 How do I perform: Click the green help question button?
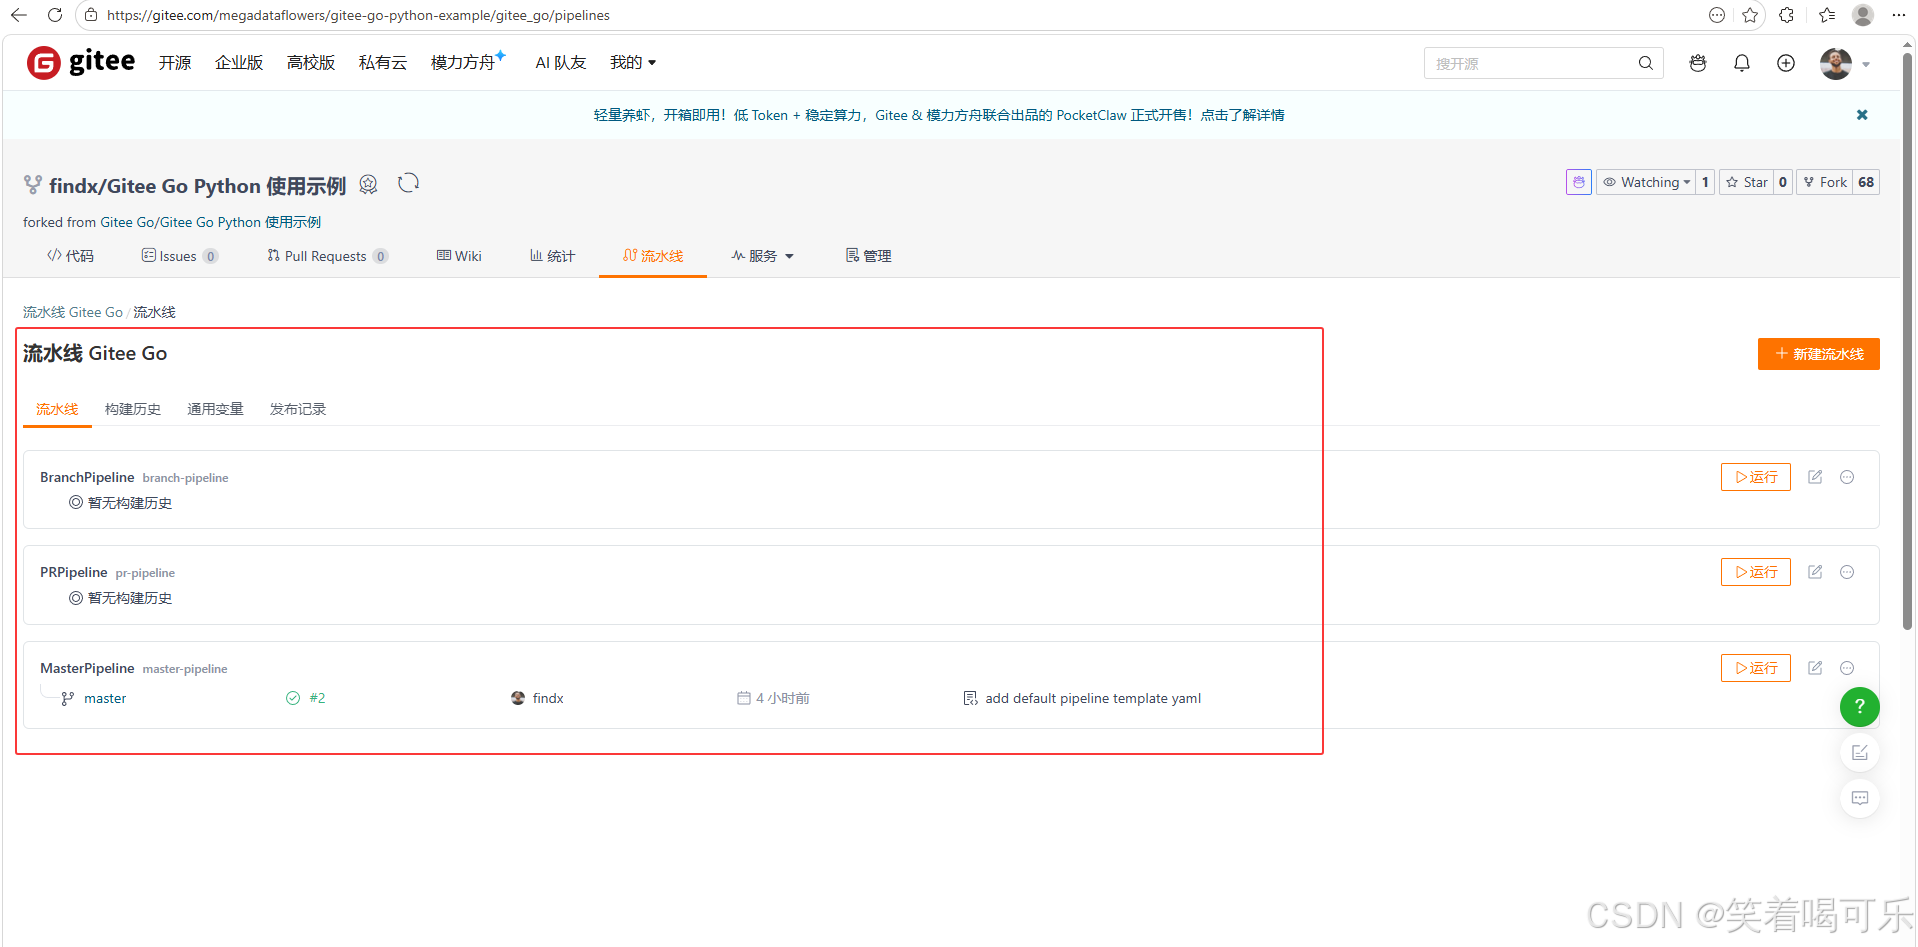tap(1860, 707)
